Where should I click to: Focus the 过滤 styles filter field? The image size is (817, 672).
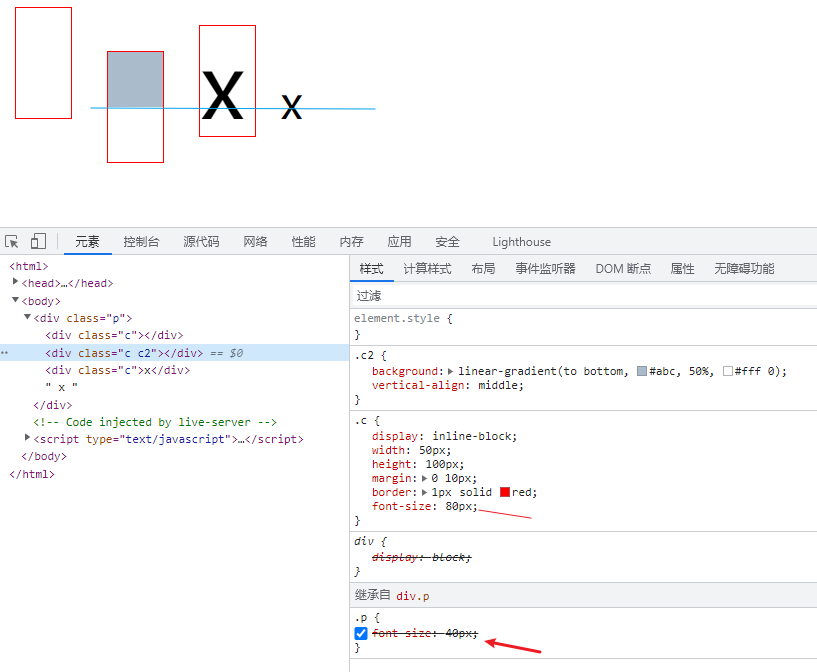tap(584, 295)
